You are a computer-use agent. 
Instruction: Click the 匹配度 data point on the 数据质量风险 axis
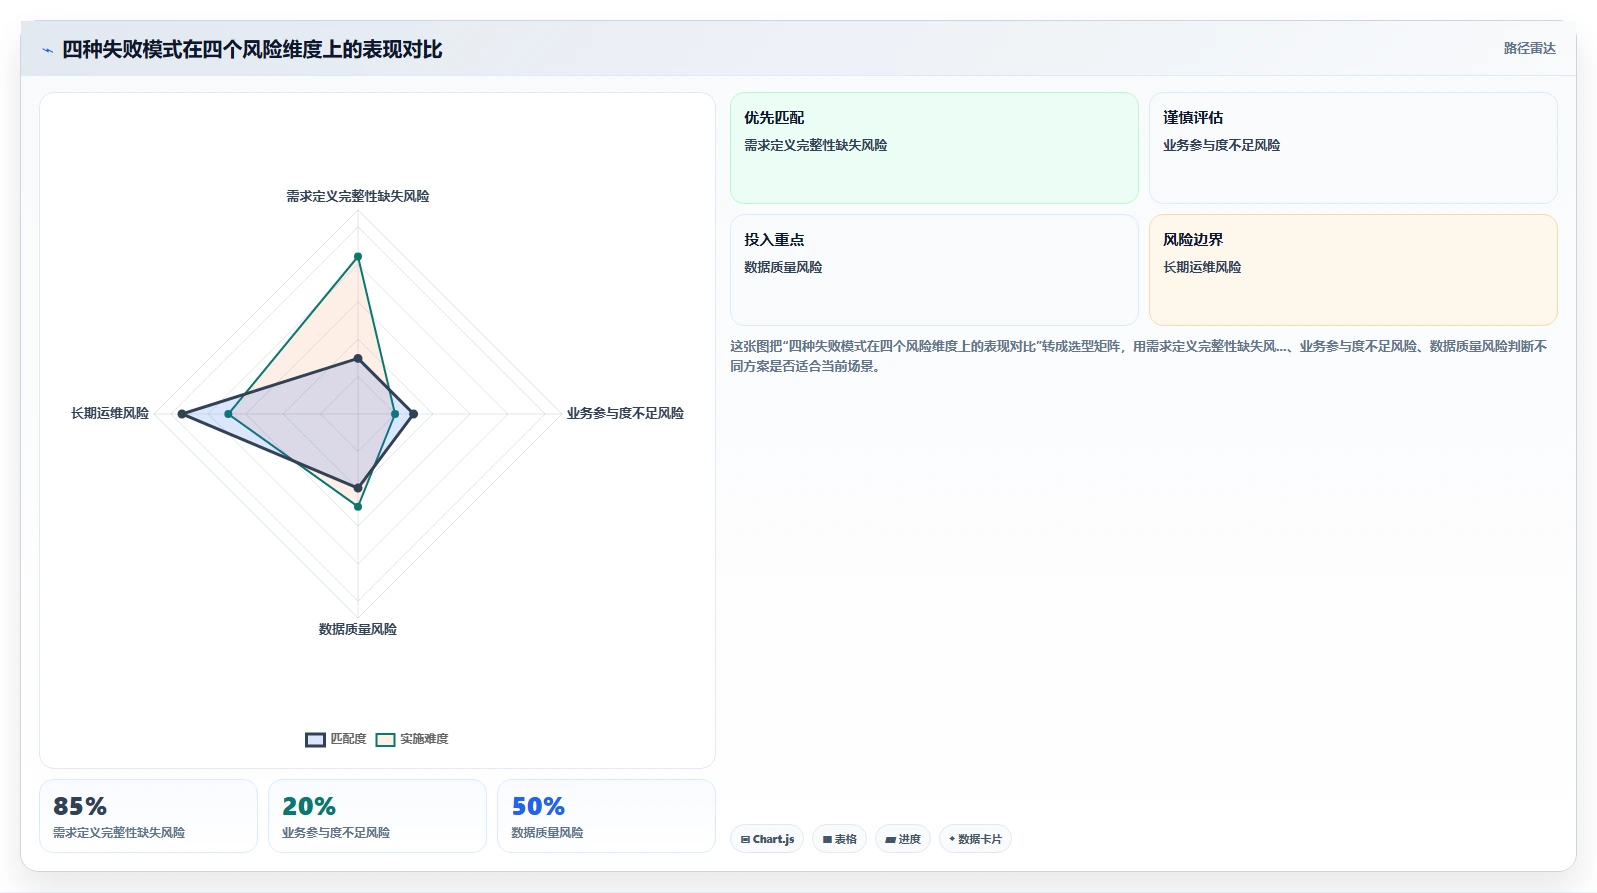(x=358, y=488)
